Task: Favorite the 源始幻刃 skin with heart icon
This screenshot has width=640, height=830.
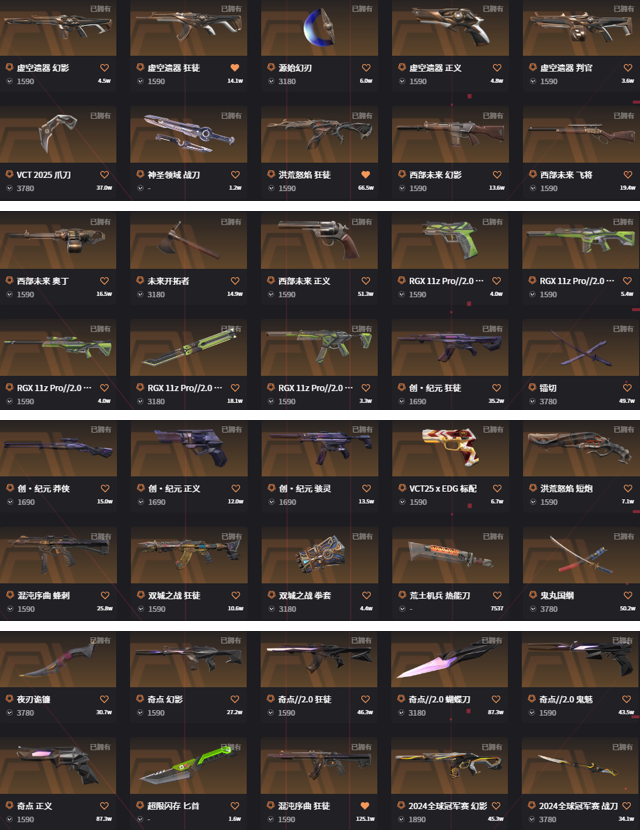Action: (x=366, y=68)
